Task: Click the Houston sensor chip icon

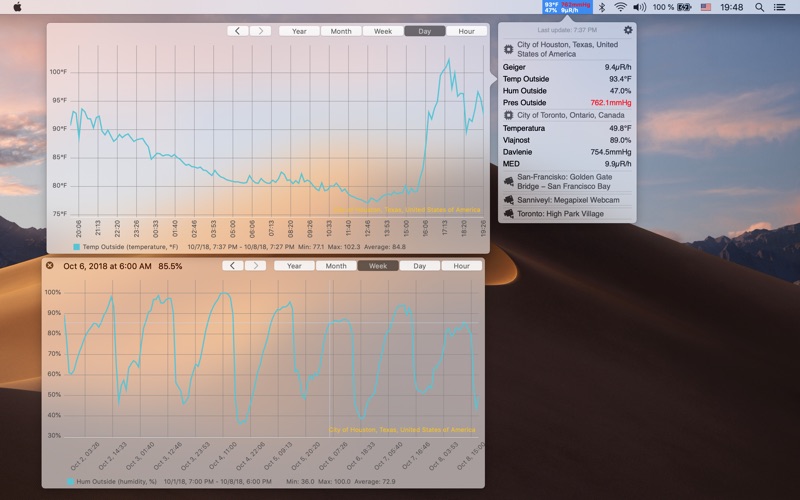Action: click(508, 49)
